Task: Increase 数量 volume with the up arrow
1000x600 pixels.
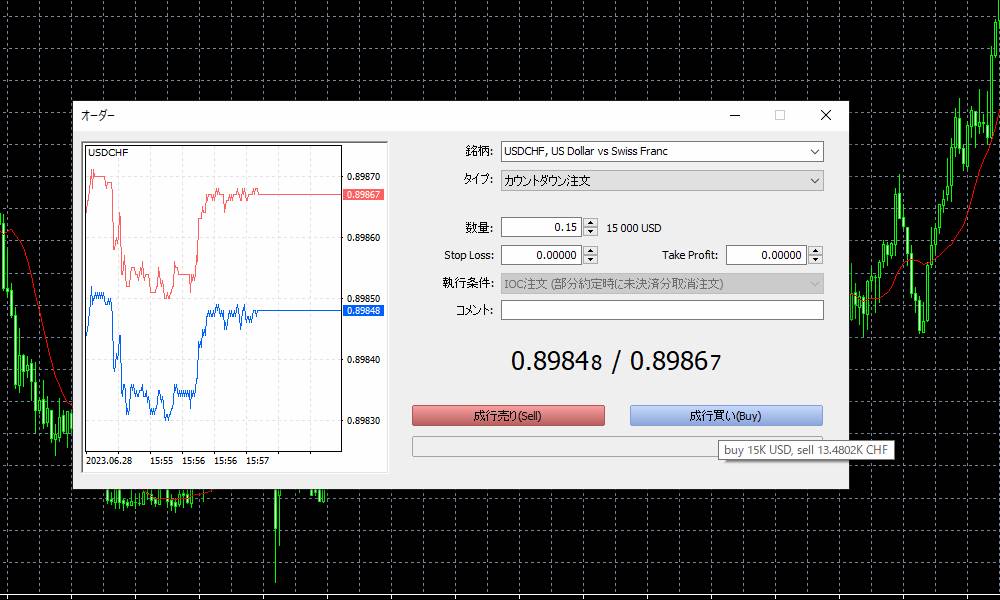Action: 591,223
